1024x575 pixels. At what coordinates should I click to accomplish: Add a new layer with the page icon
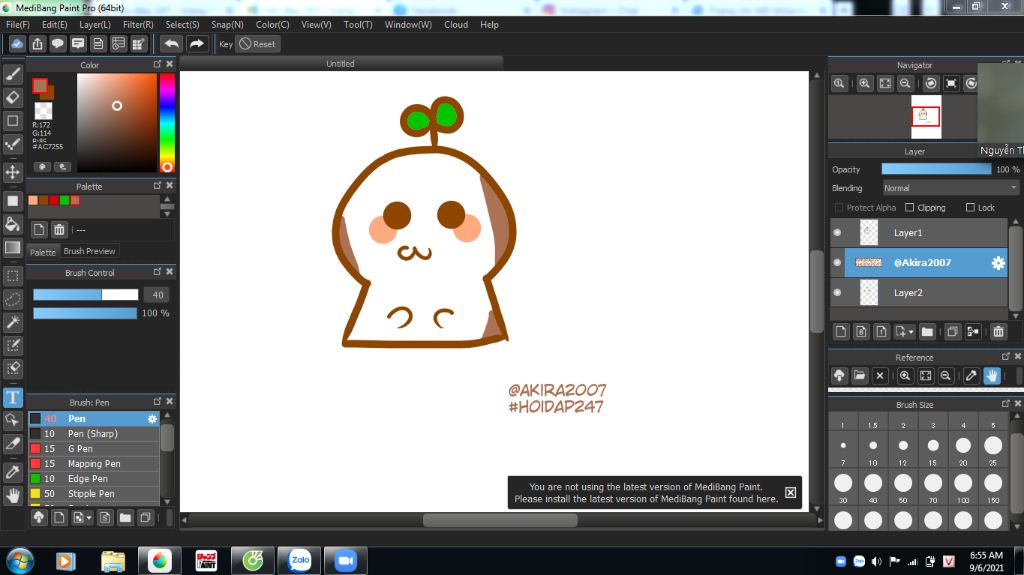pyautogui.click(x=841, y=332)
